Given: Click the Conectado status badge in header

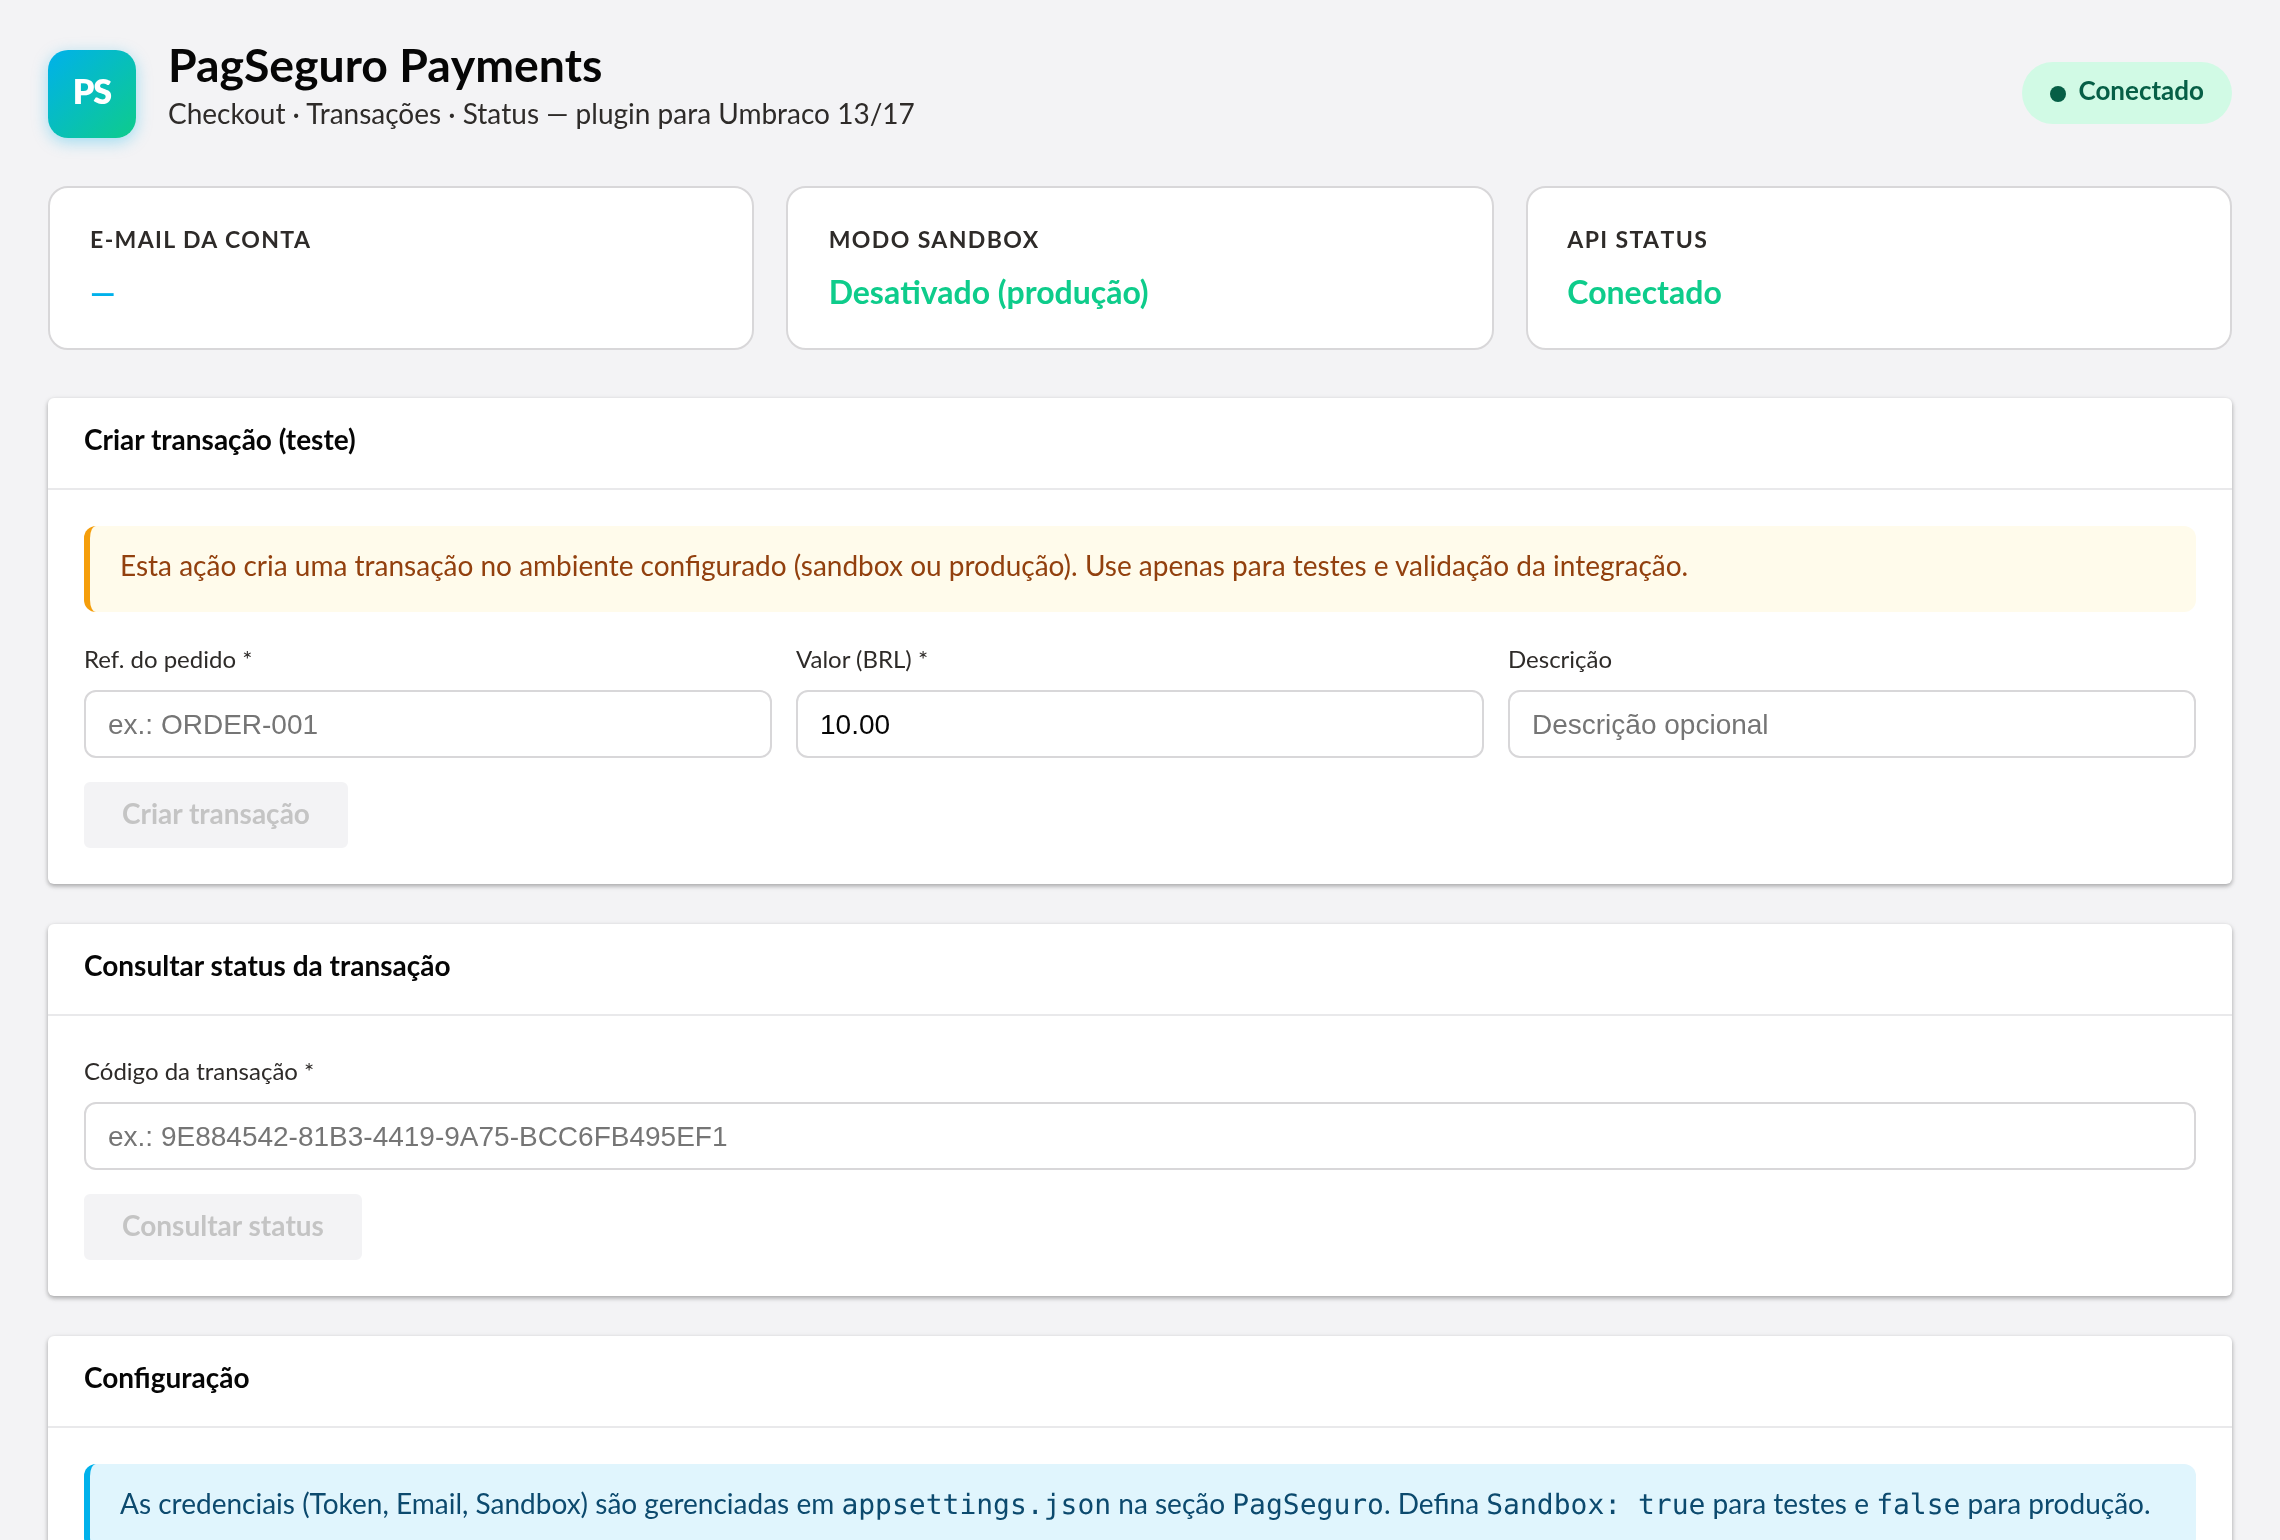Looking at the screenshot, I should 2126,92.
